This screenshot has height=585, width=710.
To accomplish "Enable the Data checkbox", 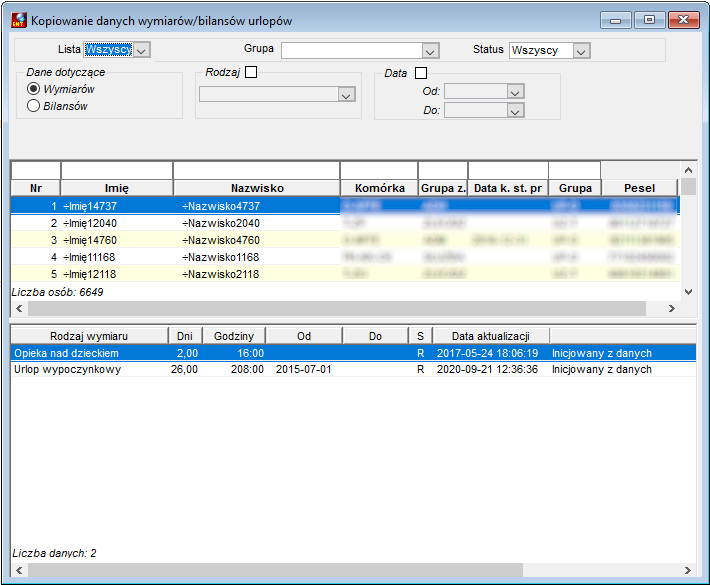I will [421, 73].
